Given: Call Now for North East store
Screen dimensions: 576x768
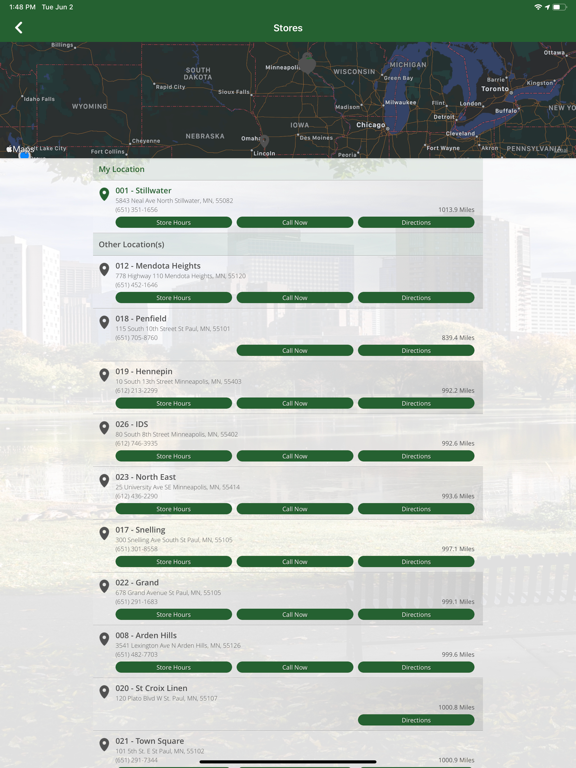Looking at the screenshot, I should tap(295, 509).
